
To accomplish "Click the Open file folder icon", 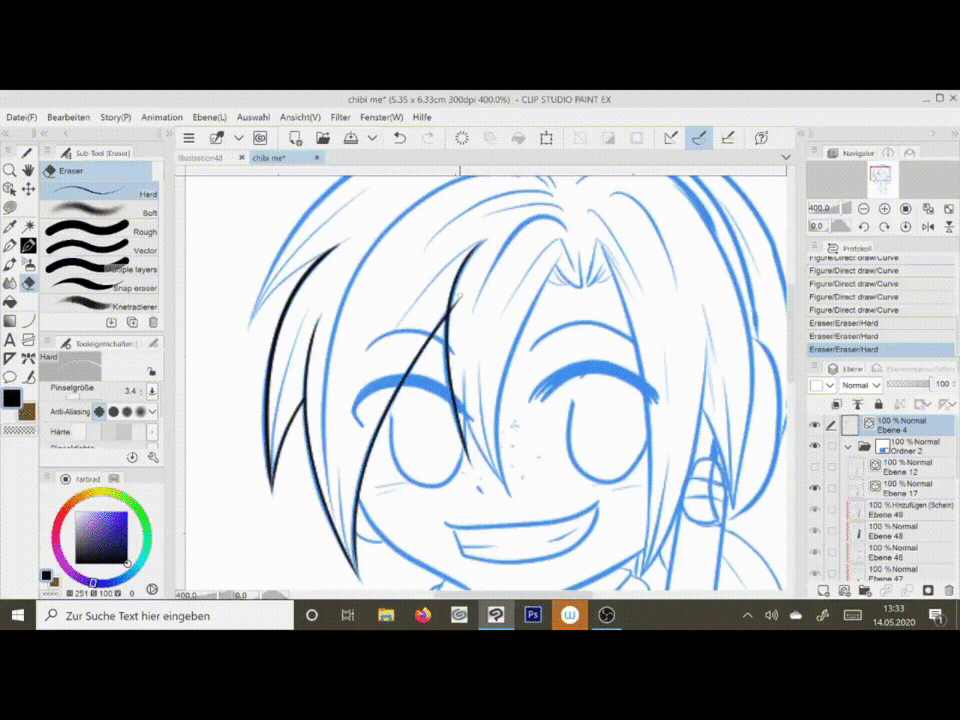I will coord(323,138).
